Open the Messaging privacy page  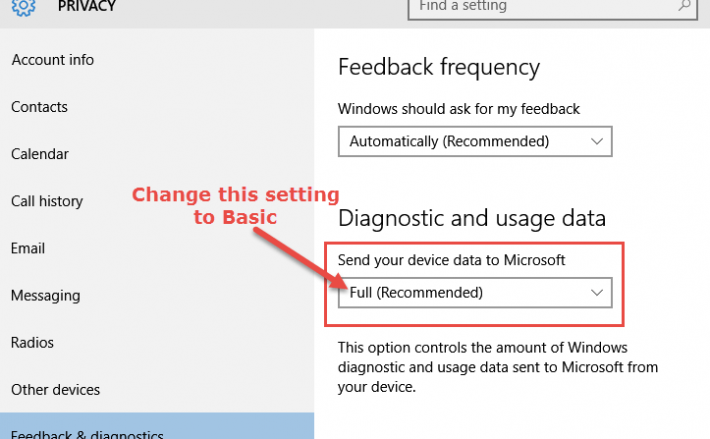click(46, 296)
